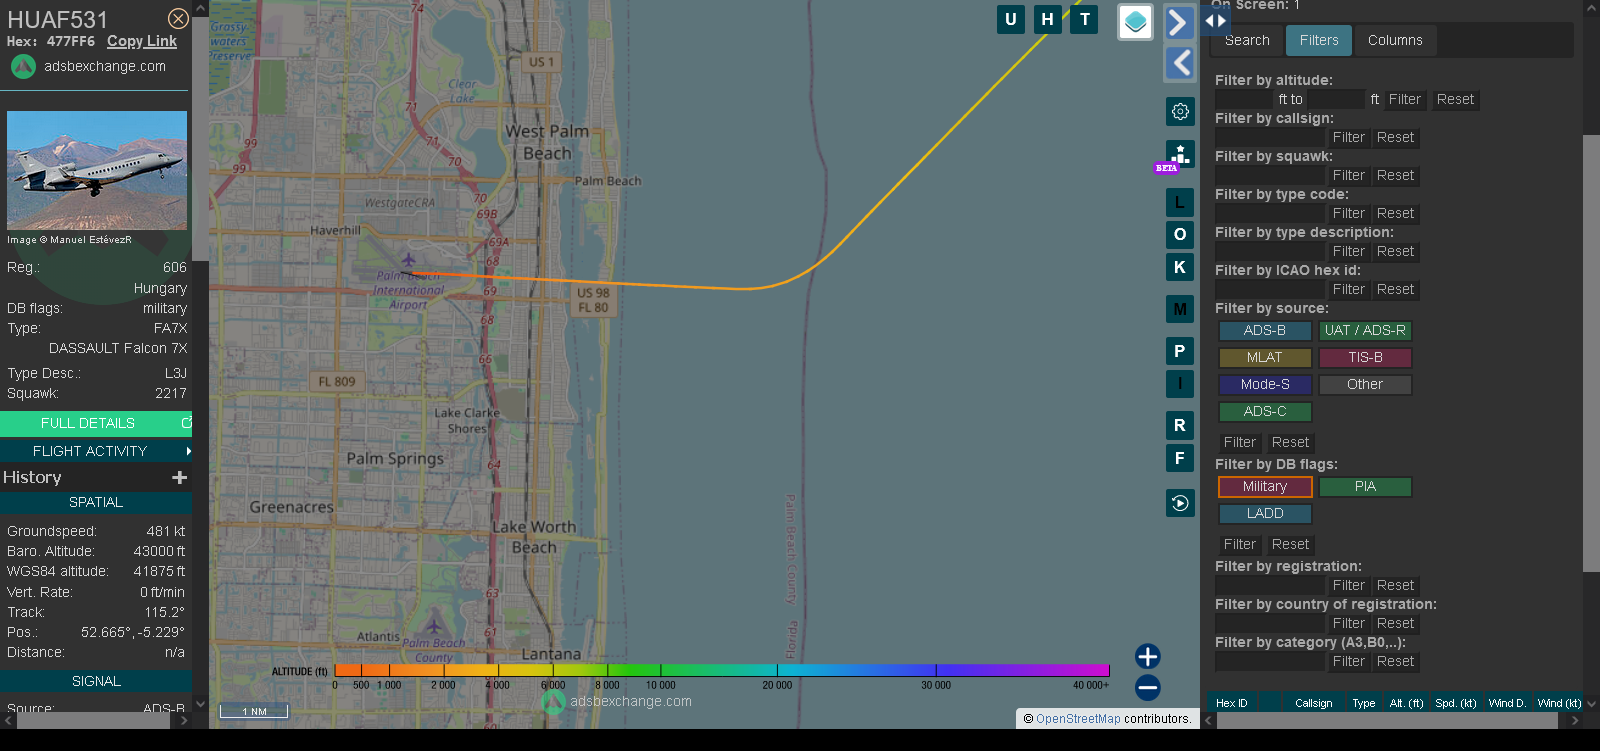Image resolution: width=1600 pixels, height=751 pixels.
Task: Toggle Other source filter
Action: click(x=1365, y=384)
